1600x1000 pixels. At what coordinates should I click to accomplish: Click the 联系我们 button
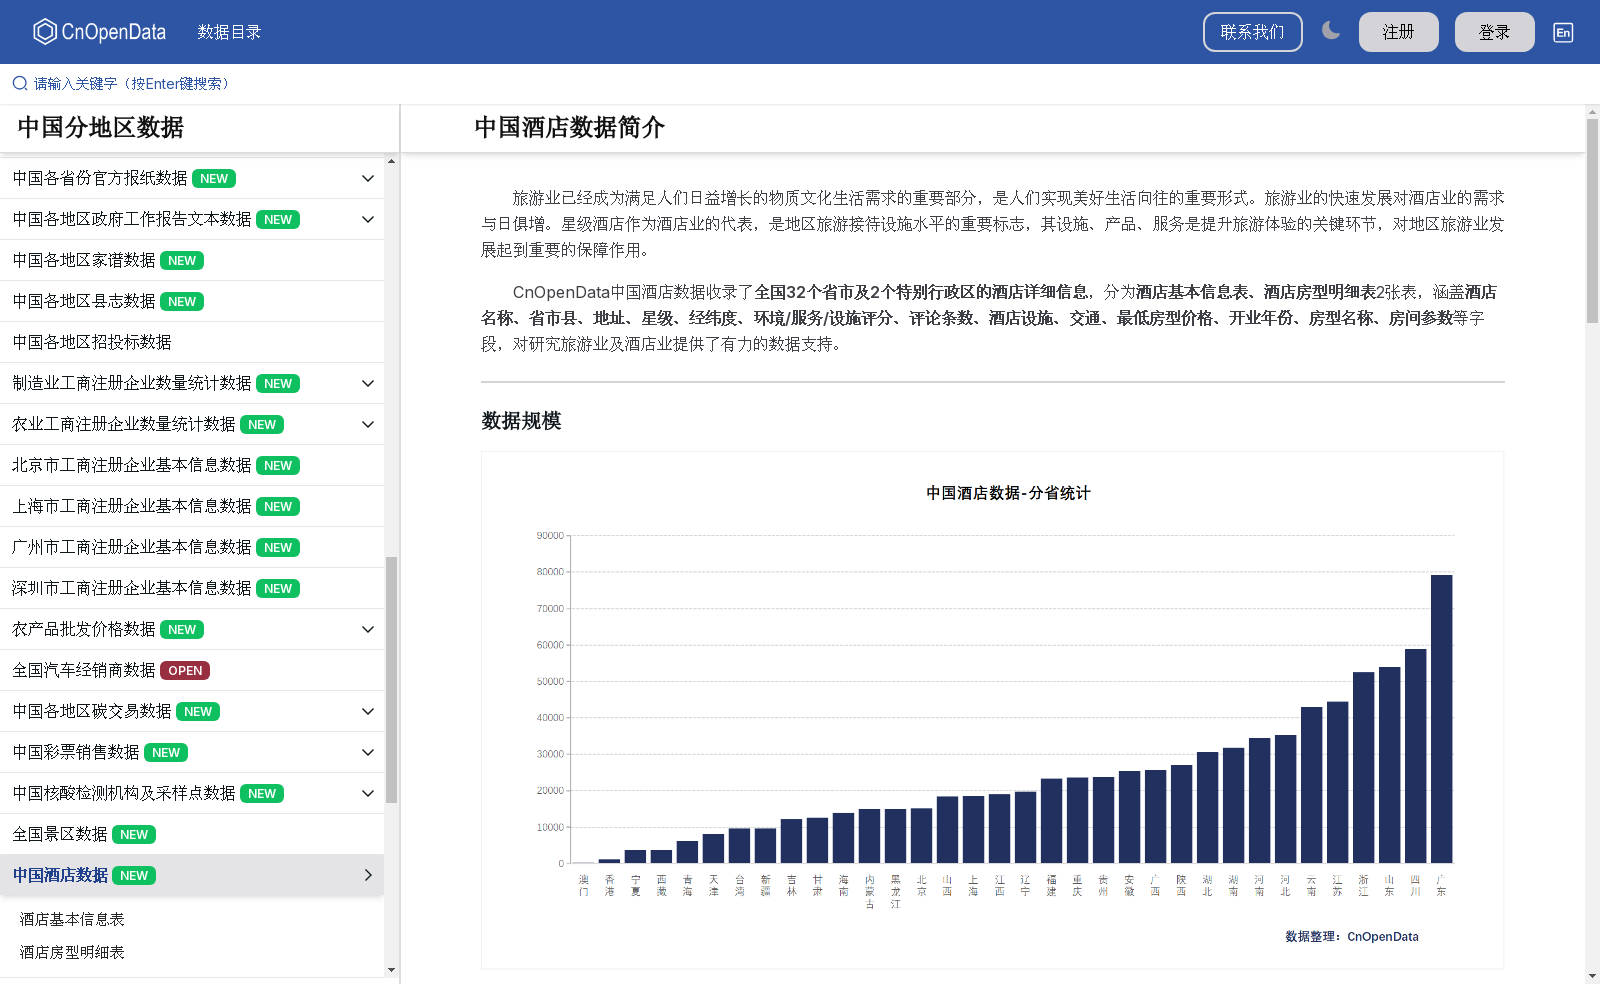pos(1252,32)
